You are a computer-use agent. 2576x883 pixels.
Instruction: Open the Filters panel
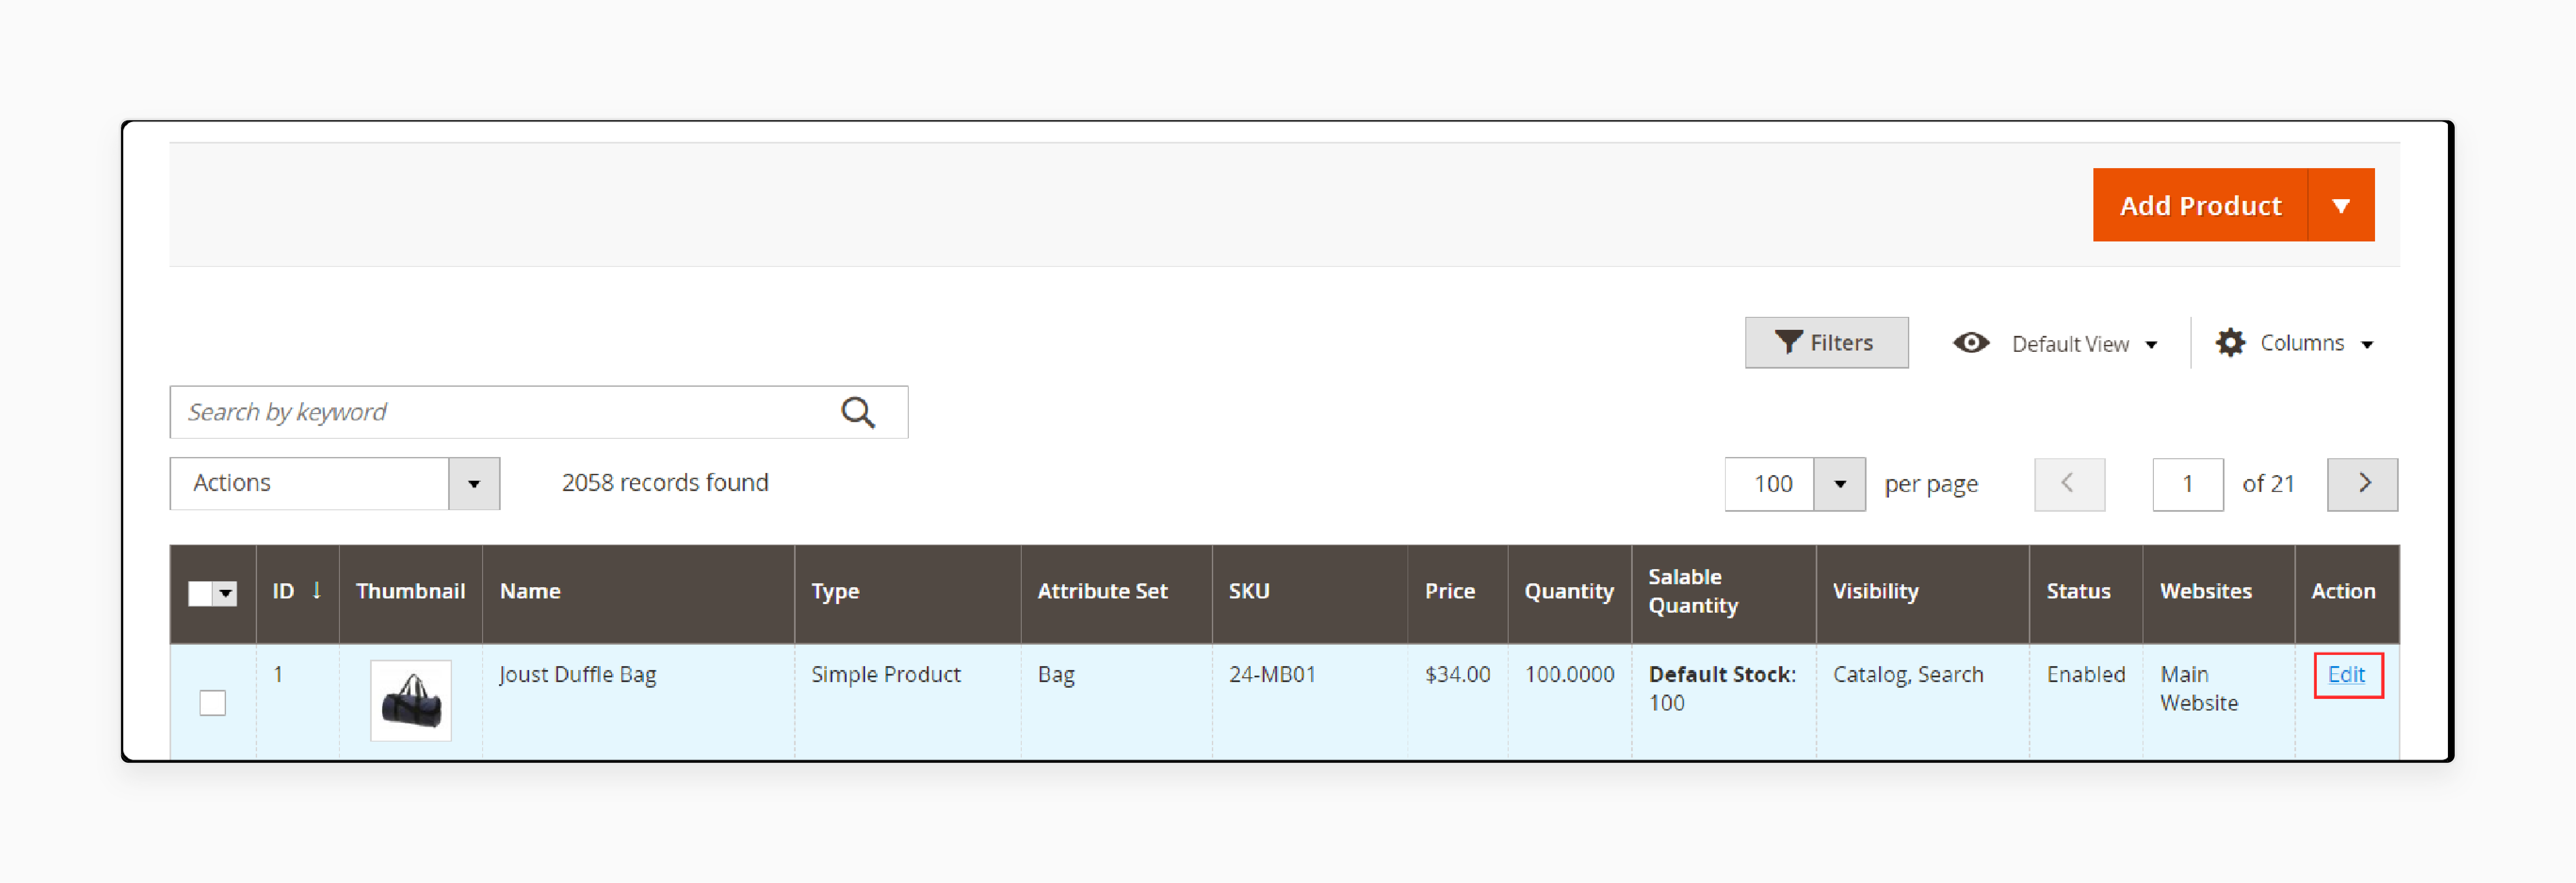click(1826, 343)
